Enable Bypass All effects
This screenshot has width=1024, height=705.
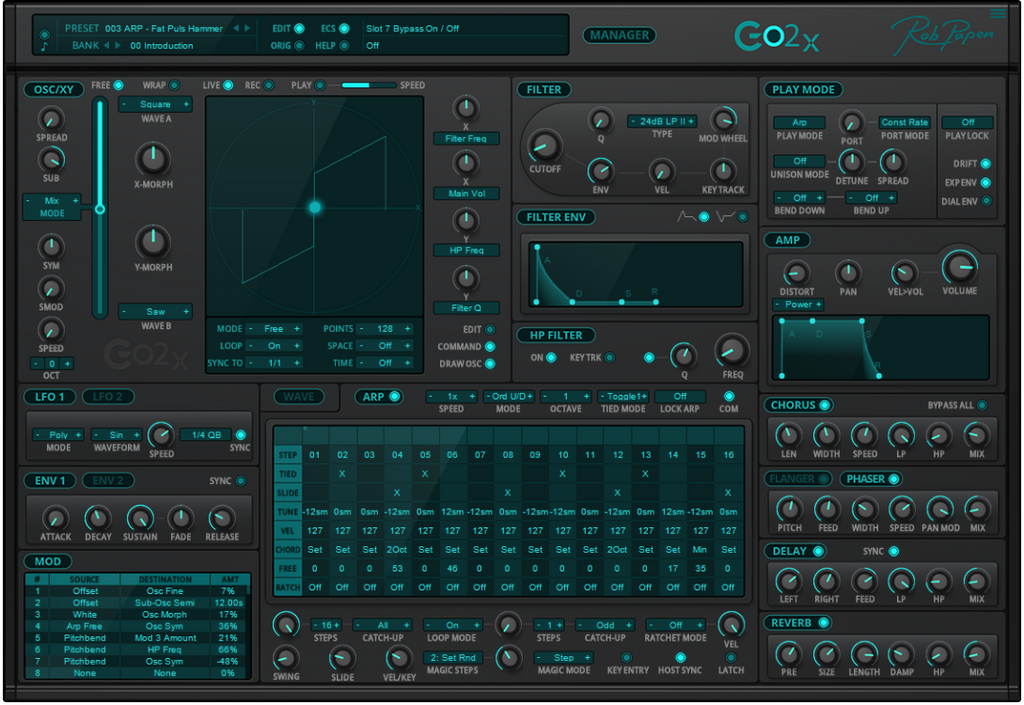[982, 405]
